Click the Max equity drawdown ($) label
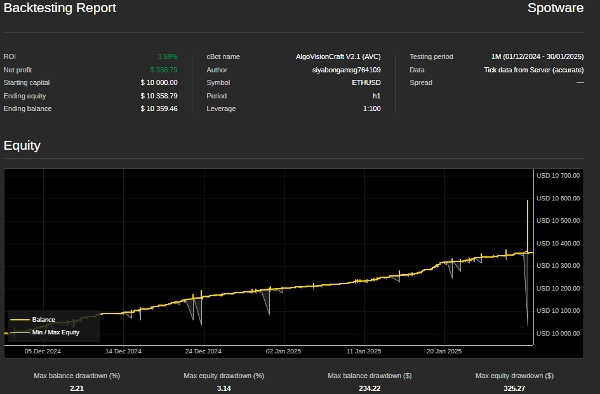Screen dimensions: 600x394 tap(514, 376)
